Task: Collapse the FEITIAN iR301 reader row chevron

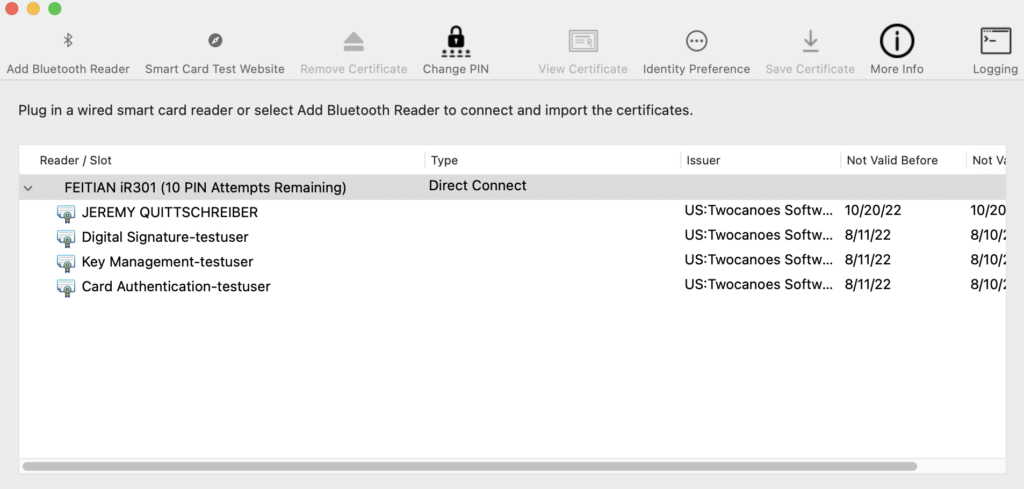Action: 28,188
